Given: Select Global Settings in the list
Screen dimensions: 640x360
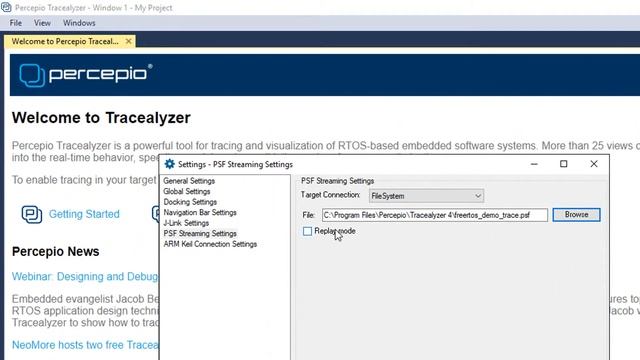Looking at the screenshot, I should 187,191.
